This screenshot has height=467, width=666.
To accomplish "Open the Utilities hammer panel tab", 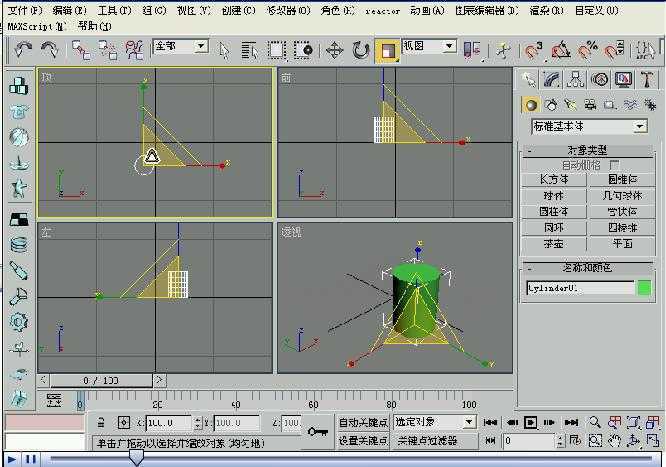I will click(x=647, y=79).
